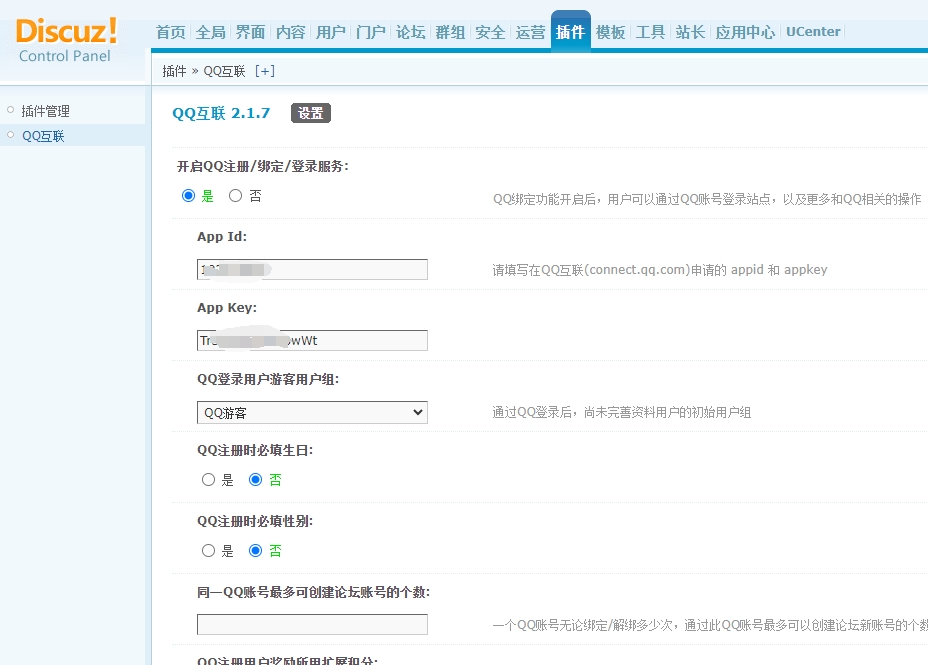
Task: Click the QQ互联 breadcrumb text
Action: (224, 71)
